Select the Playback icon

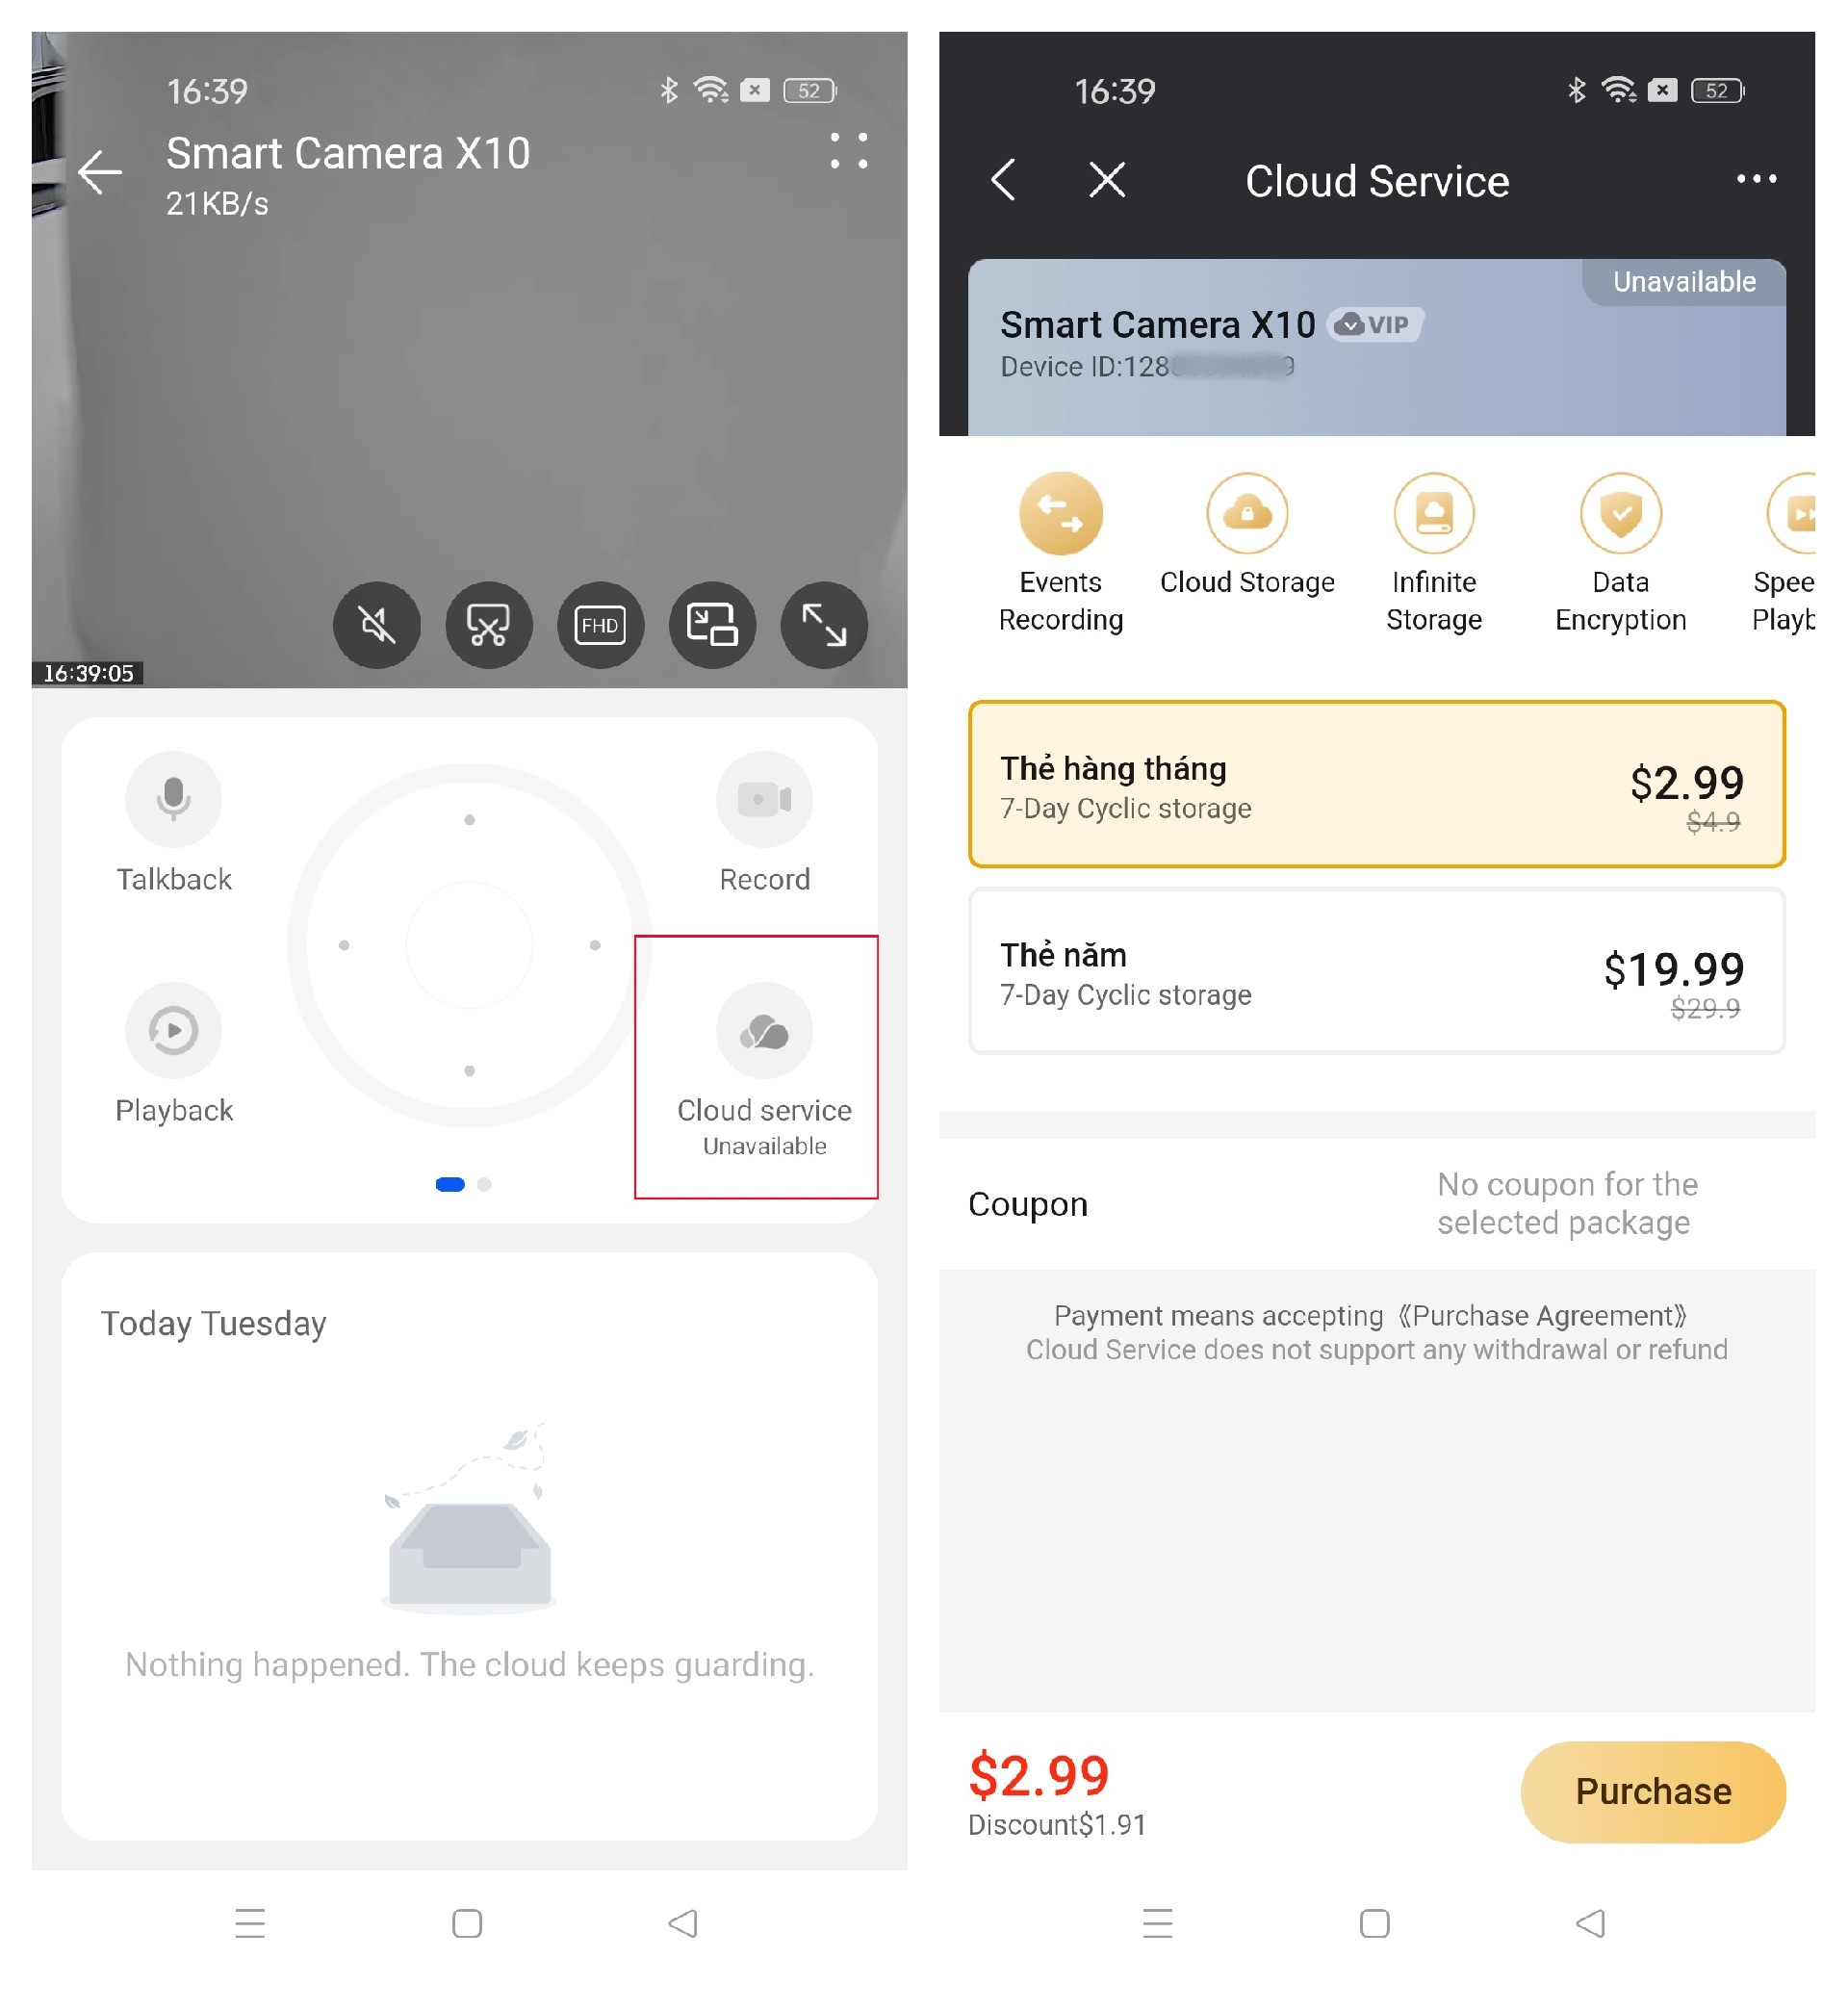[173, 1028]
